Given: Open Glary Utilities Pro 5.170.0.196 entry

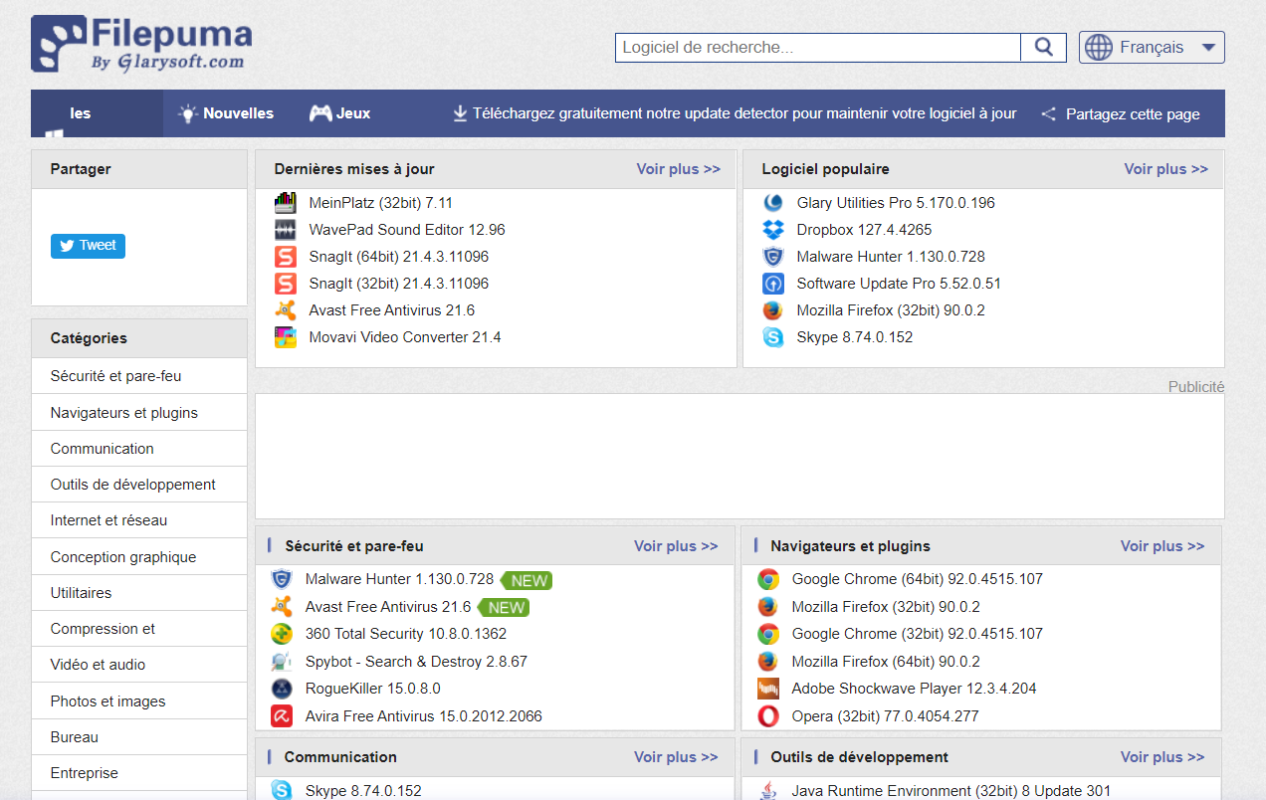Looking at the screenshot, I should point(896,203).
